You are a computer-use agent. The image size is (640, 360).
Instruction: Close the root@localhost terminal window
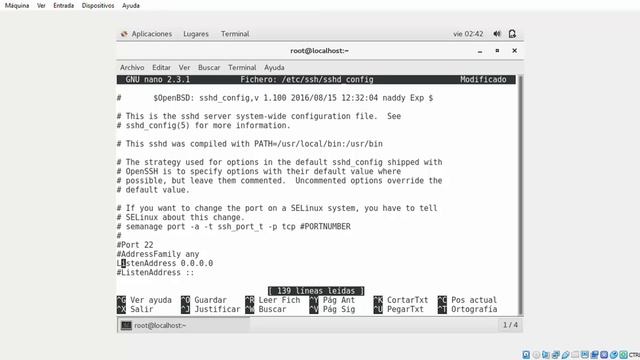[x=514, y=51]
